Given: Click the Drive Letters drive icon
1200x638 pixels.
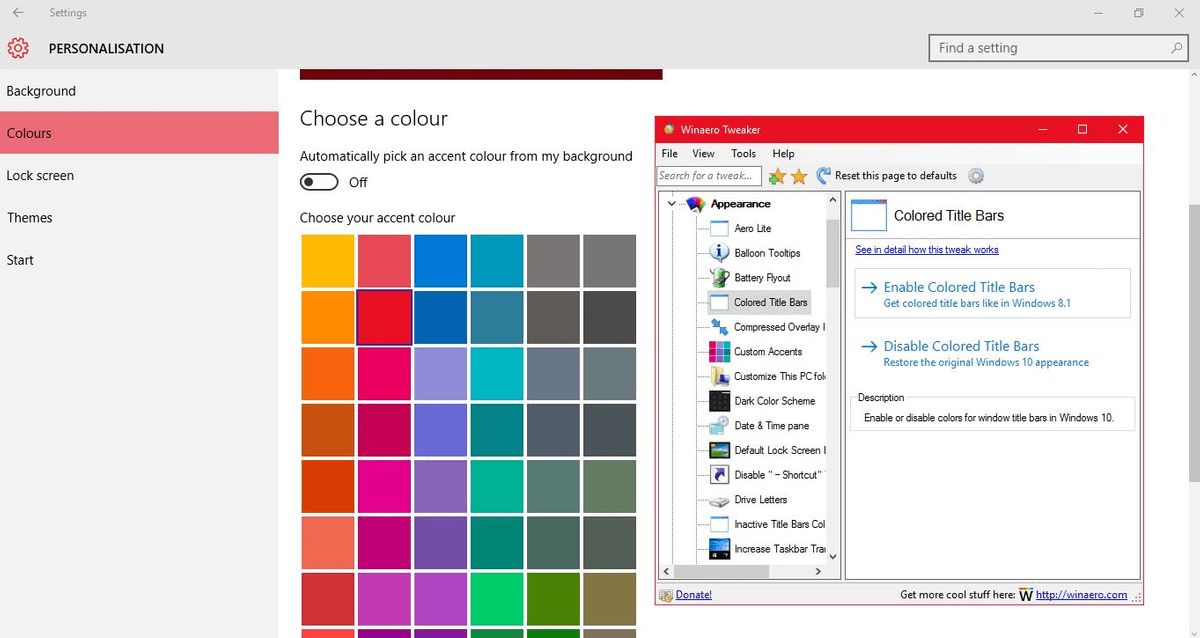Looking at the screenshot, I should [719, 500].
